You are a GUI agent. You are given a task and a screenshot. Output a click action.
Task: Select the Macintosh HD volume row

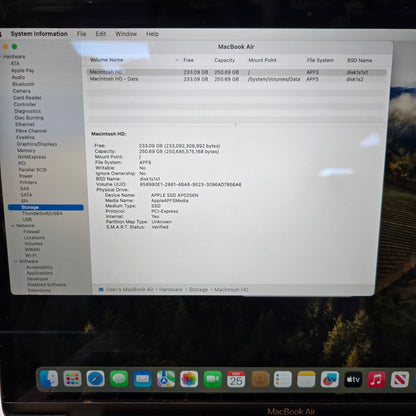point(237,72)
